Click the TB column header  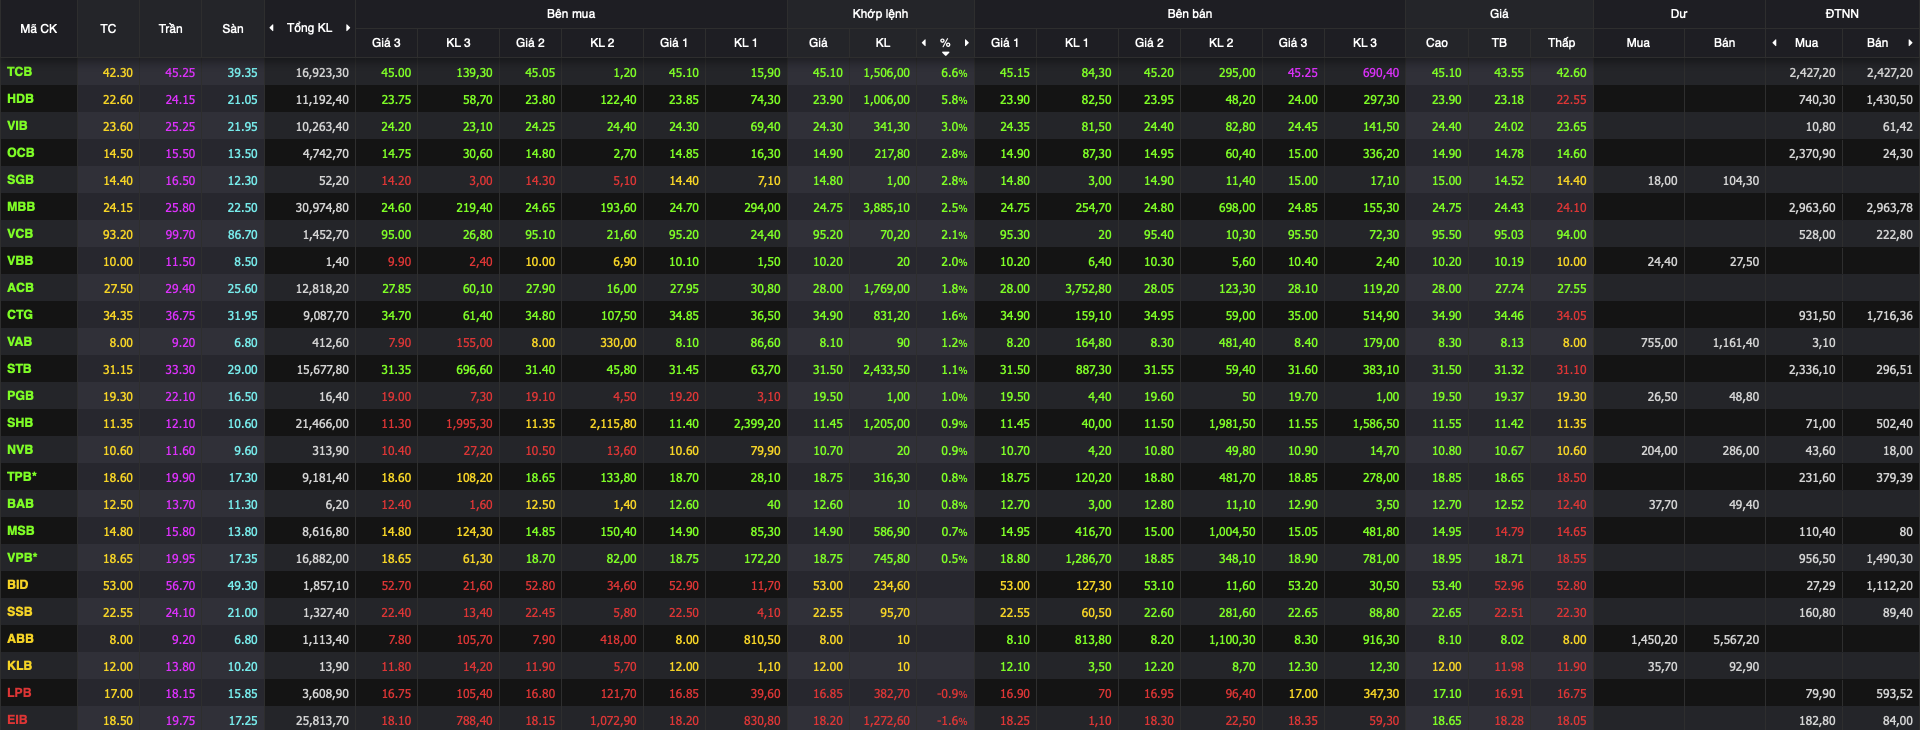(1499, 43)
